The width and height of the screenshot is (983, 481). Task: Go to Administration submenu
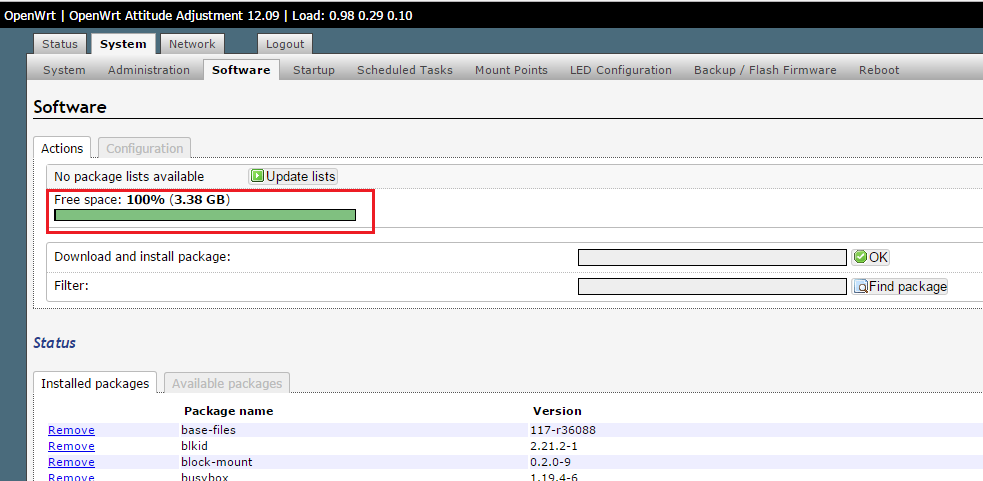click(149, 70)
